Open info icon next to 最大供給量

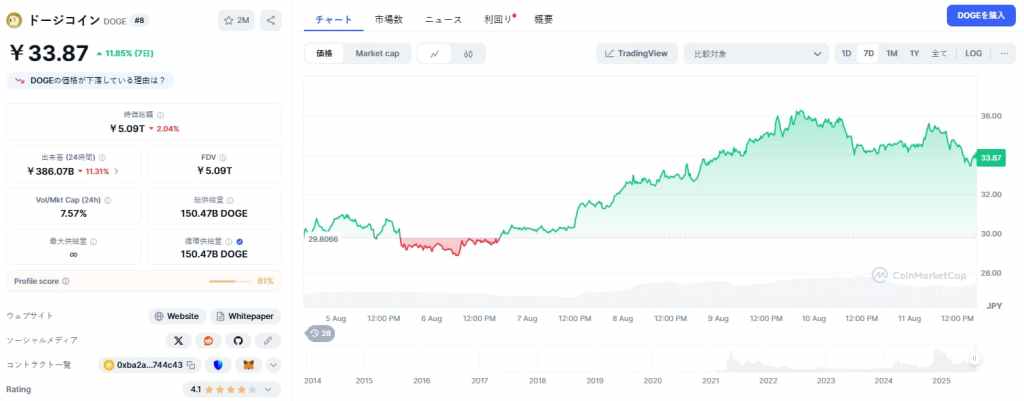(93, 242)
